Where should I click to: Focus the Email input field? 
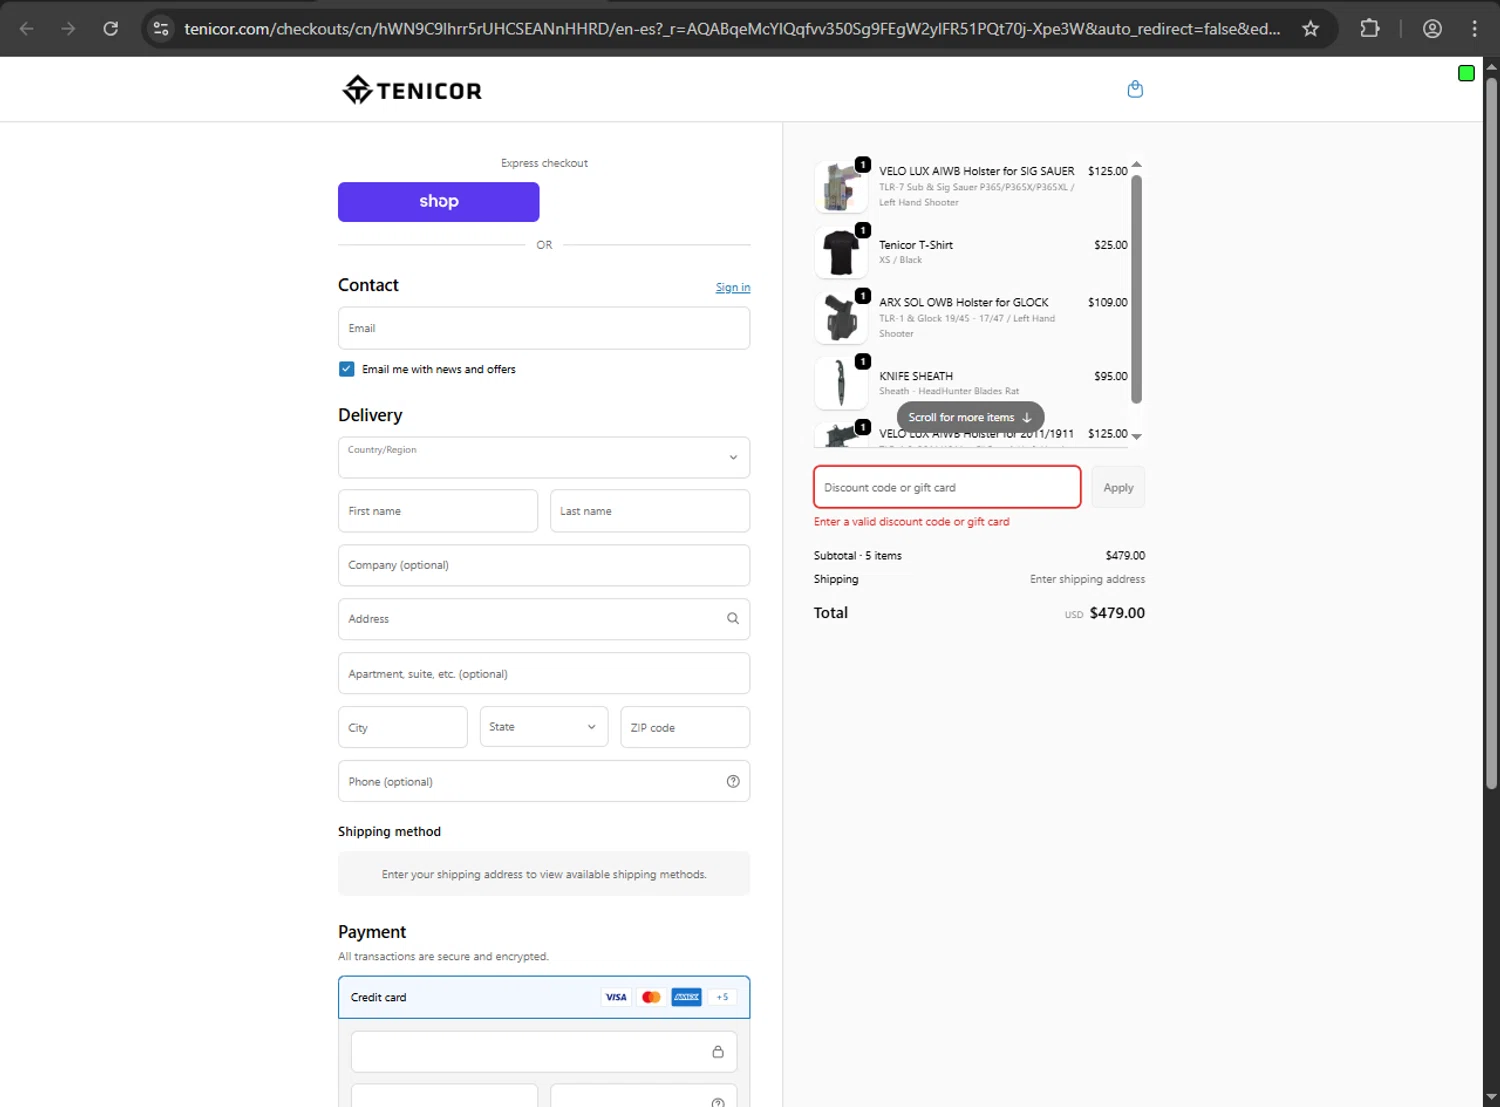pyautogui.click(x=544, y=328)
